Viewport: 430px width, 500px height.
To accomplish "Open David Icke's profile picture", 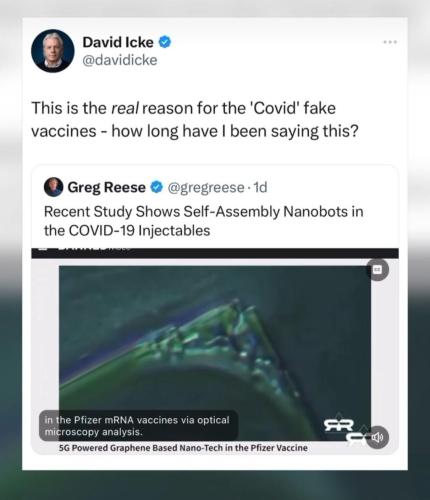I will pos(53,51).
